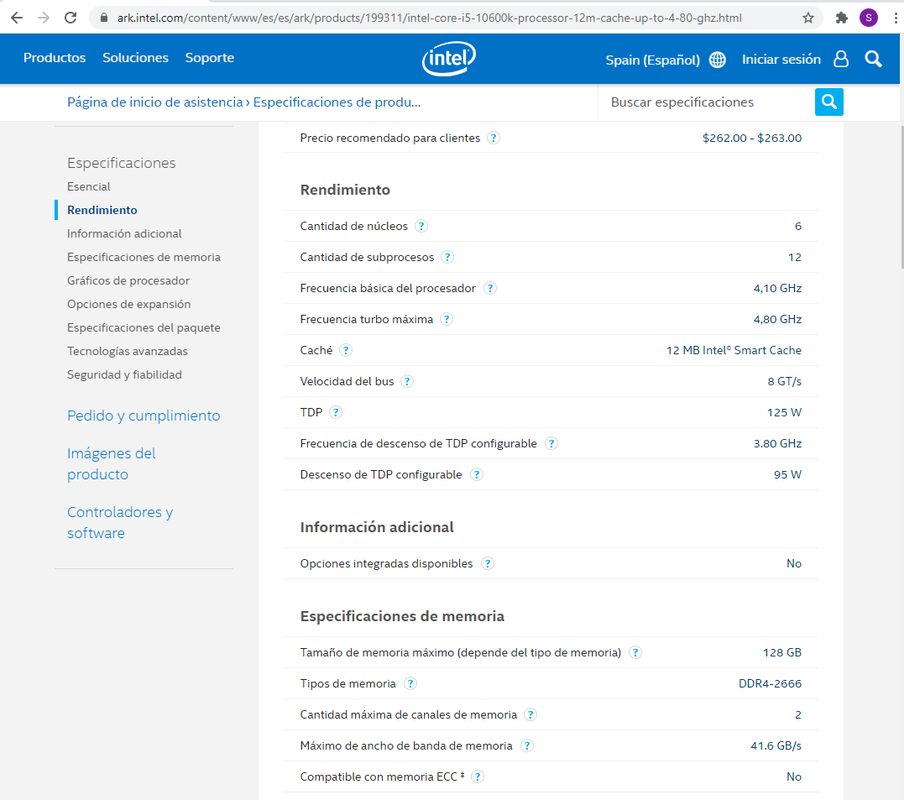904x800 pixels.
Task: Go back to the previous page
Action: (x=17, y=18)
